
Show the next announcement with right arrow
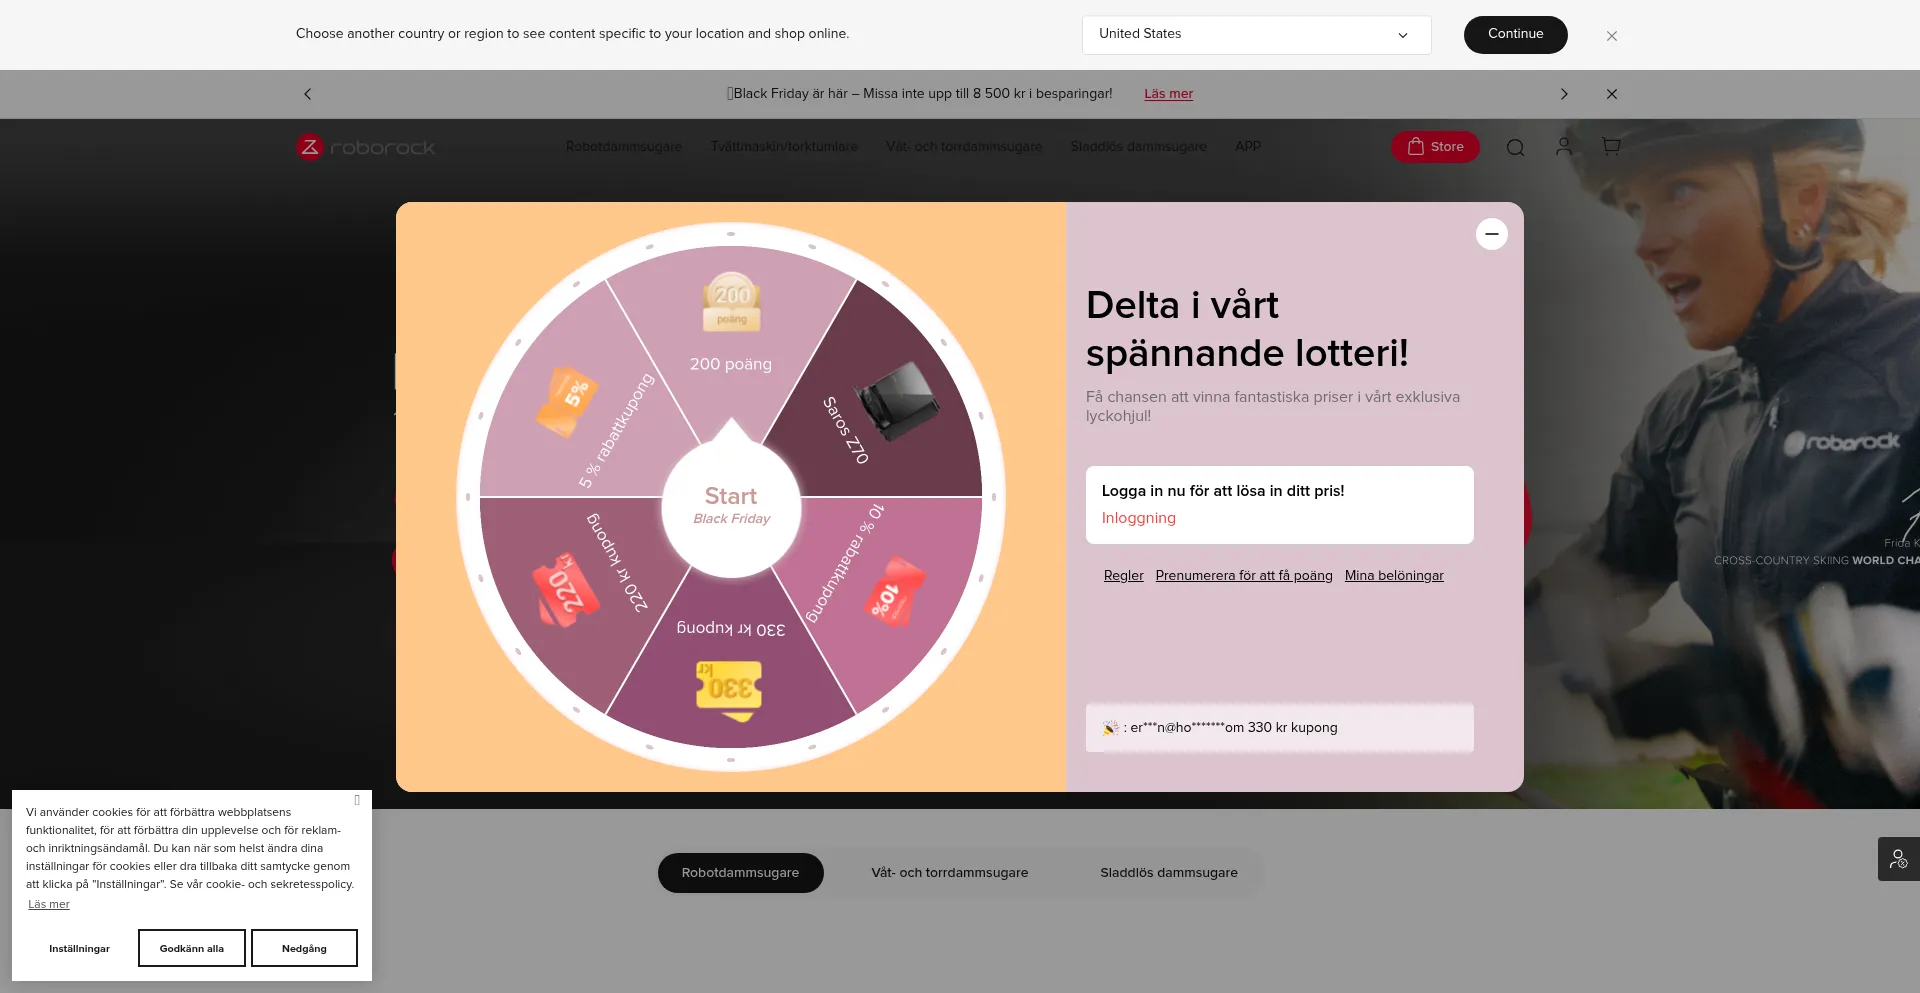click(1564, 94)
